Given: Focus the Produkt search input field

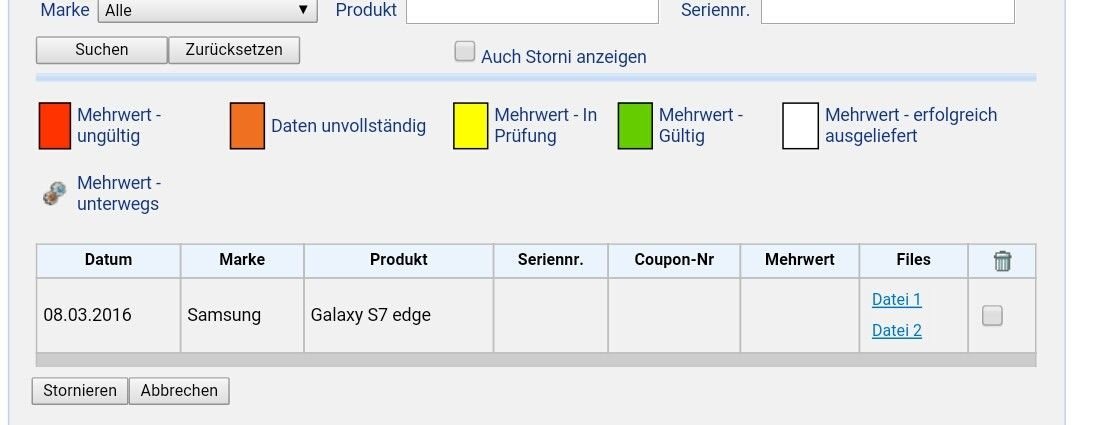Looking at the screenshot, I should 532,11.
